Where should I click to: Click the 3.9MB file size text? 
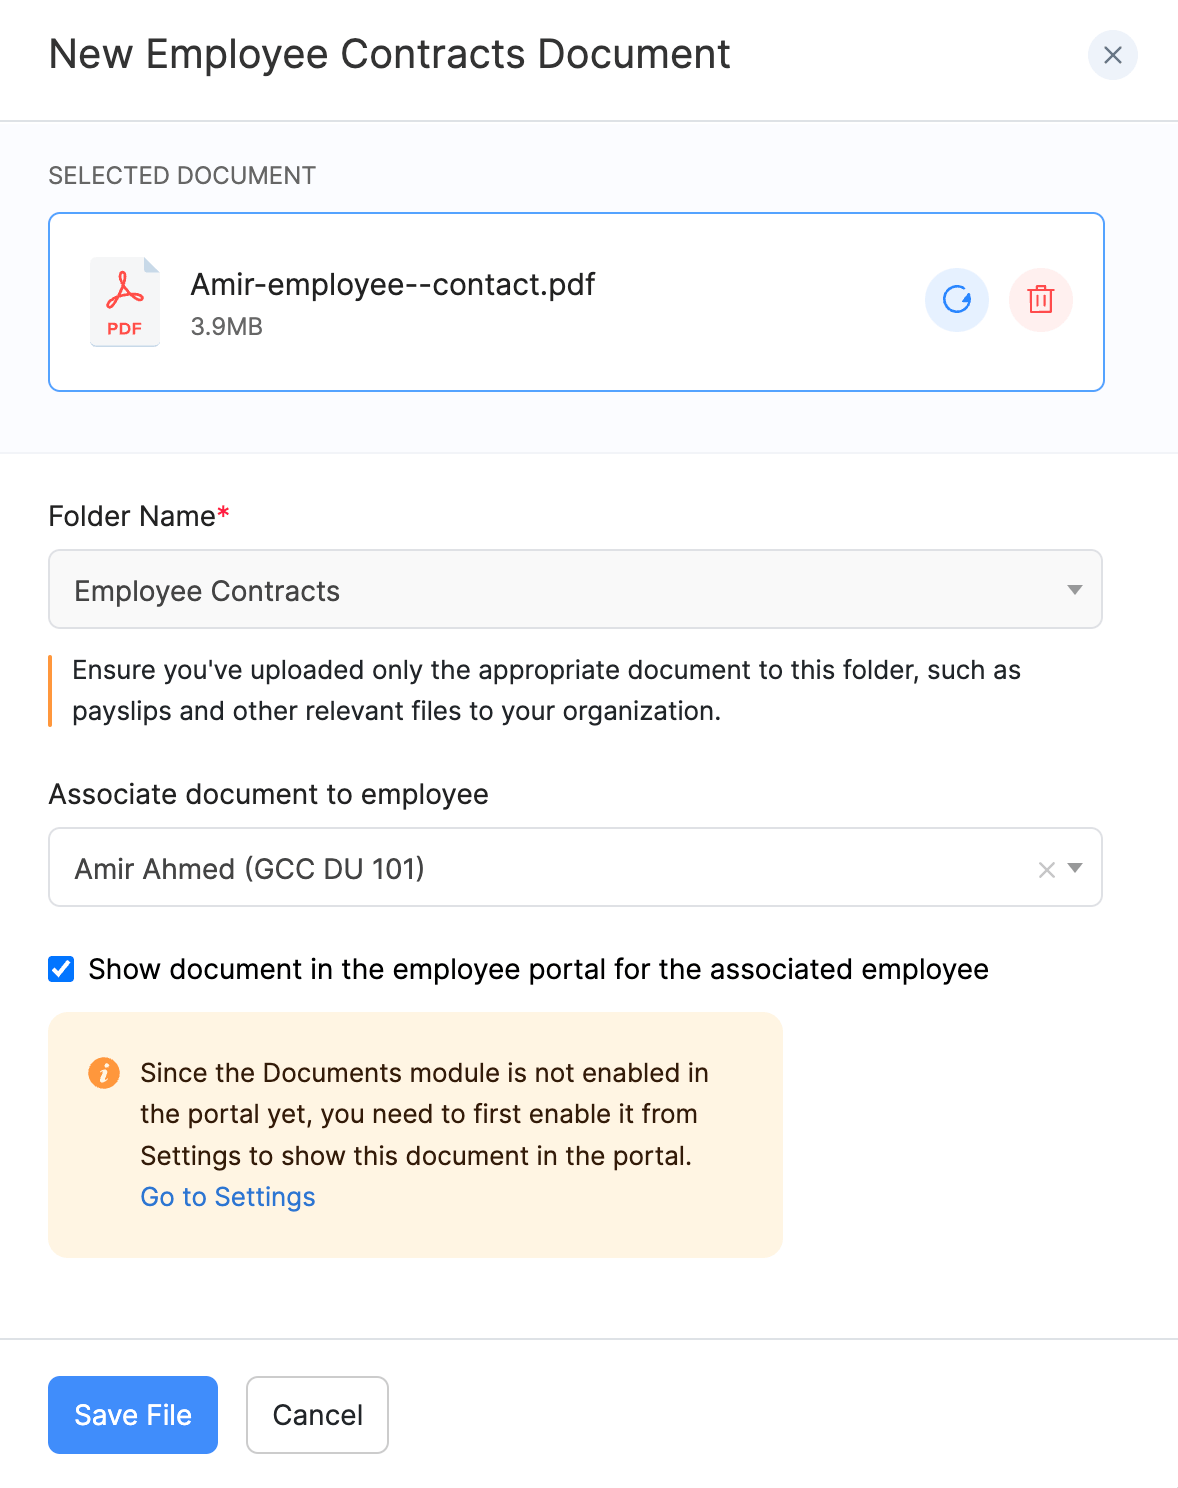(x=227, y=327)
